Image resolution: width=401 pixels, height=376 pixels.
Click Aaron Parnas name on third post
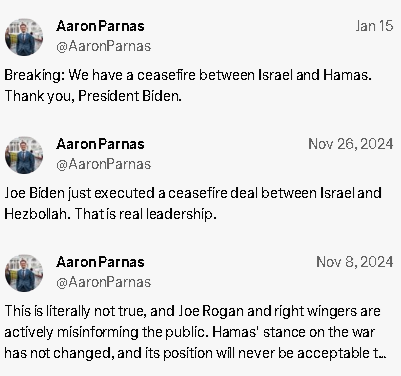click(x=100, y=262)
